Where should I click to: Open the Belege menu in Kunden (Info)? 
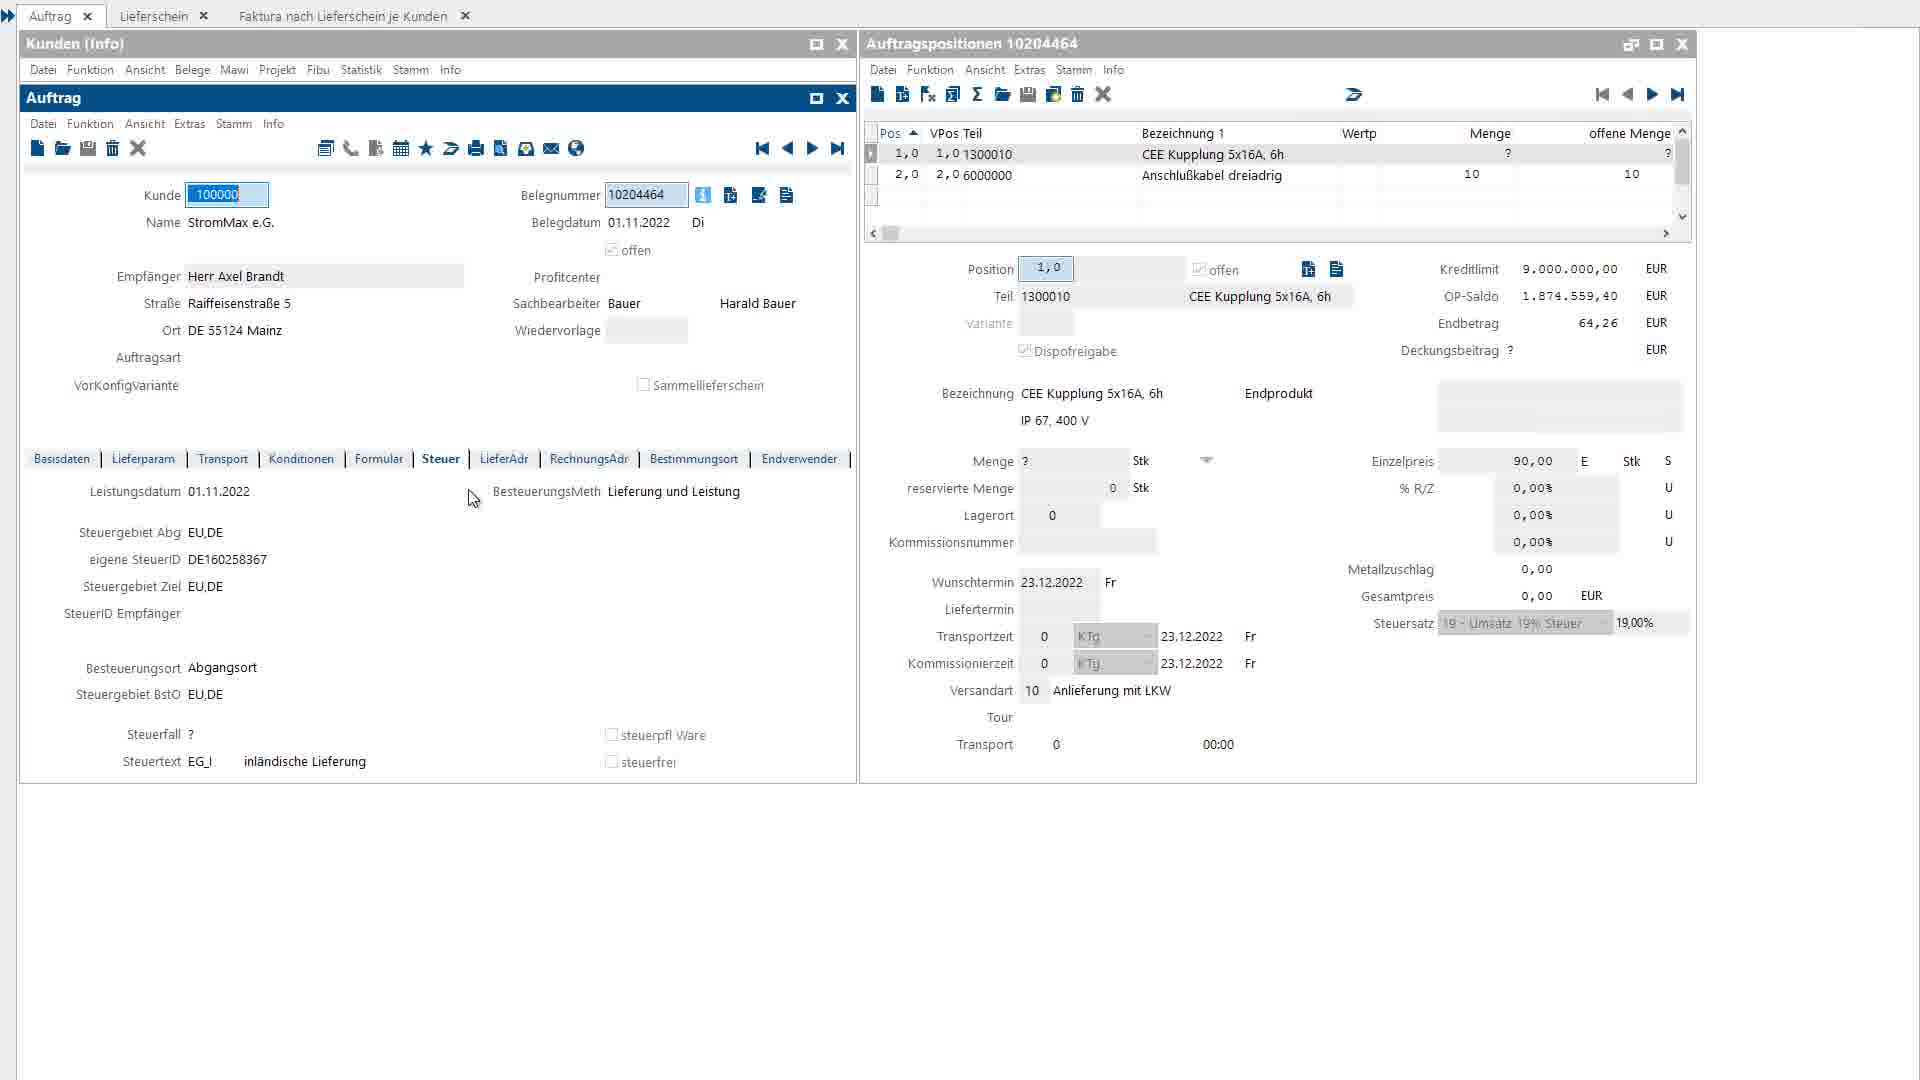[192, 70]
